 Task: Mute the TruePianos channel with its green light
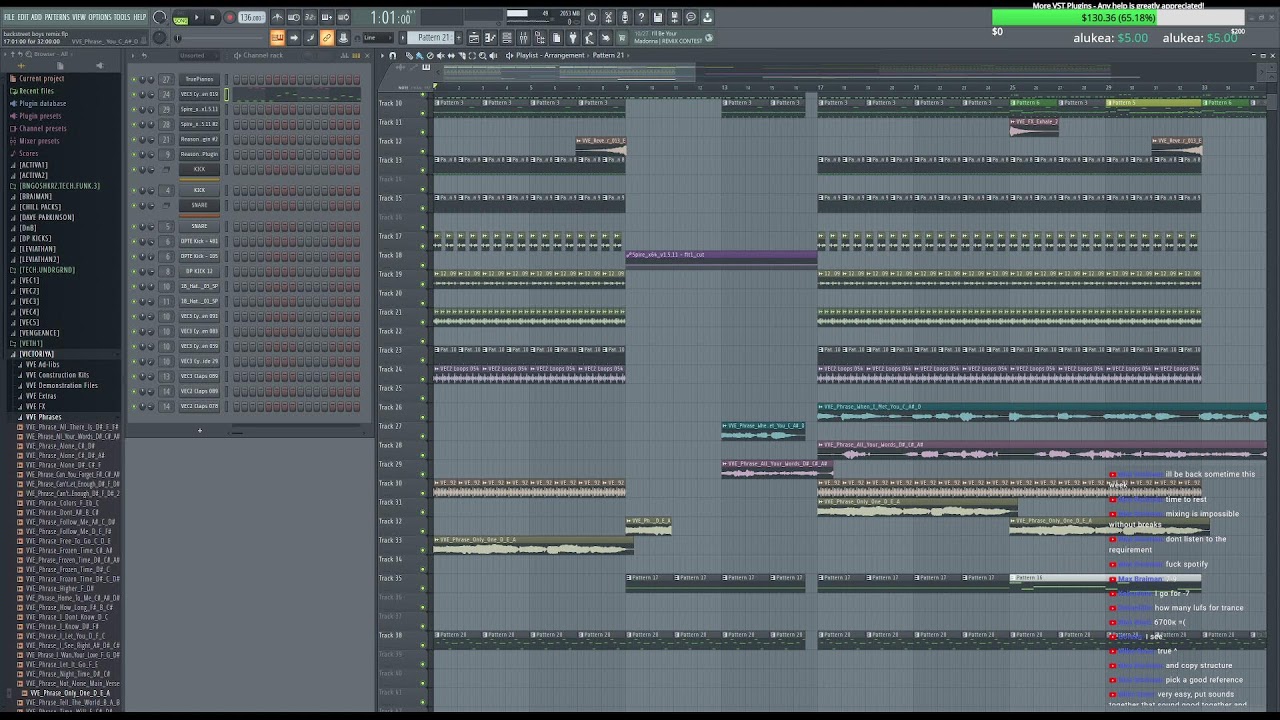134,79
